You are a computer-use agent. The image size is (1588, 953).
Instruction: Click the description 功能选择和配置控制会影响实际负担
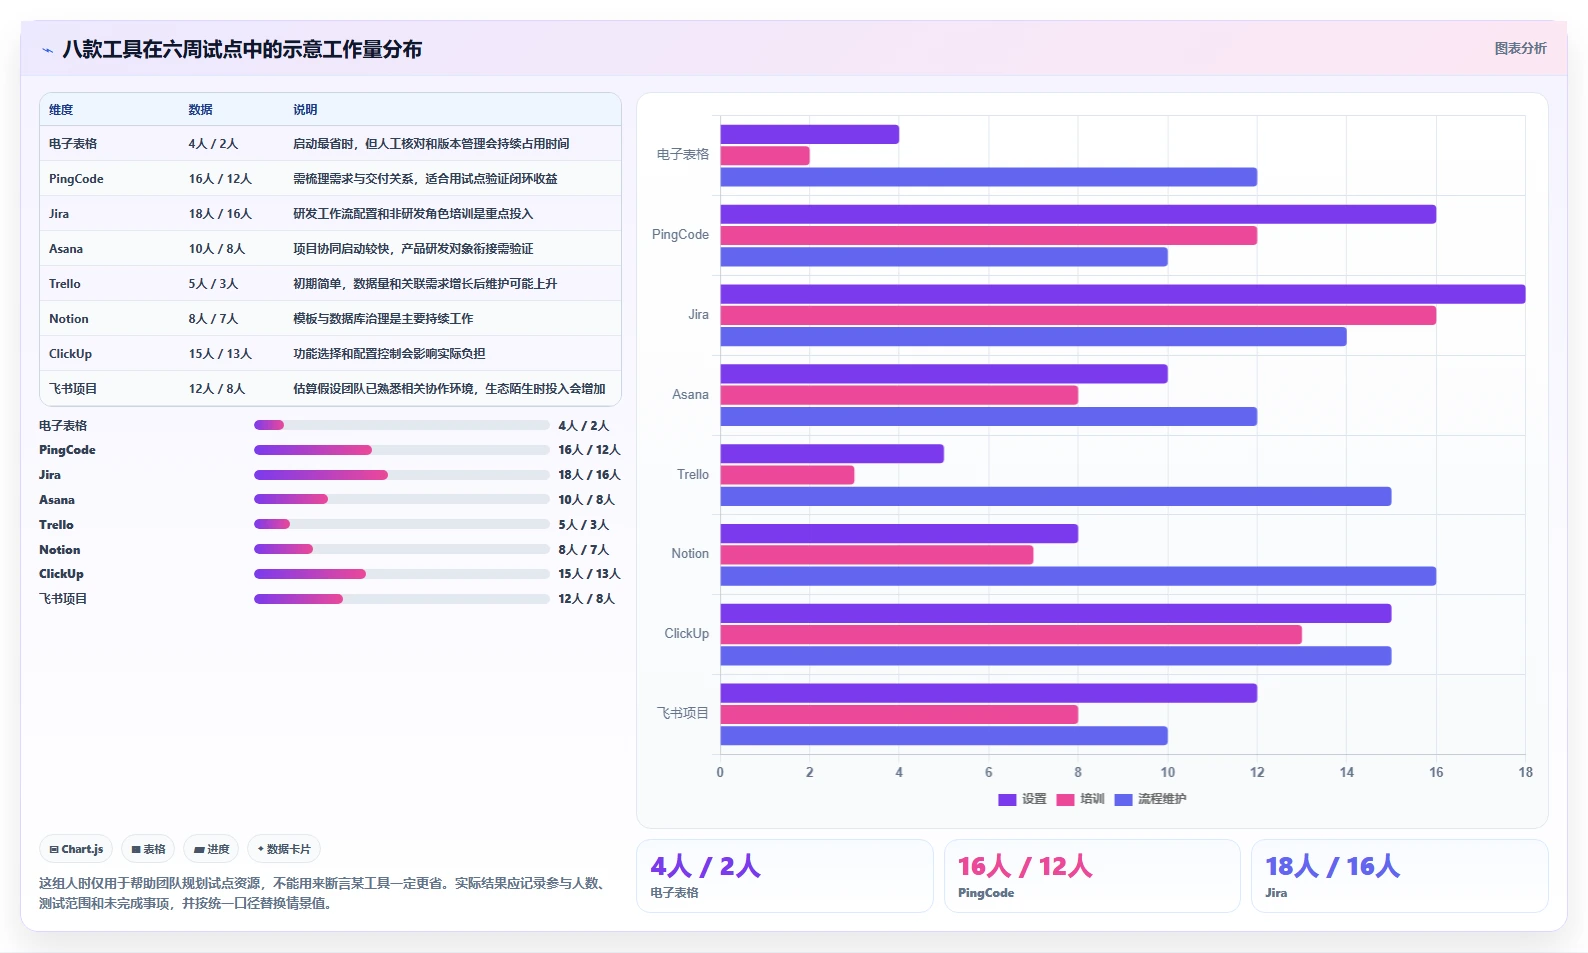pyautogui.click(x=389, y=354)
